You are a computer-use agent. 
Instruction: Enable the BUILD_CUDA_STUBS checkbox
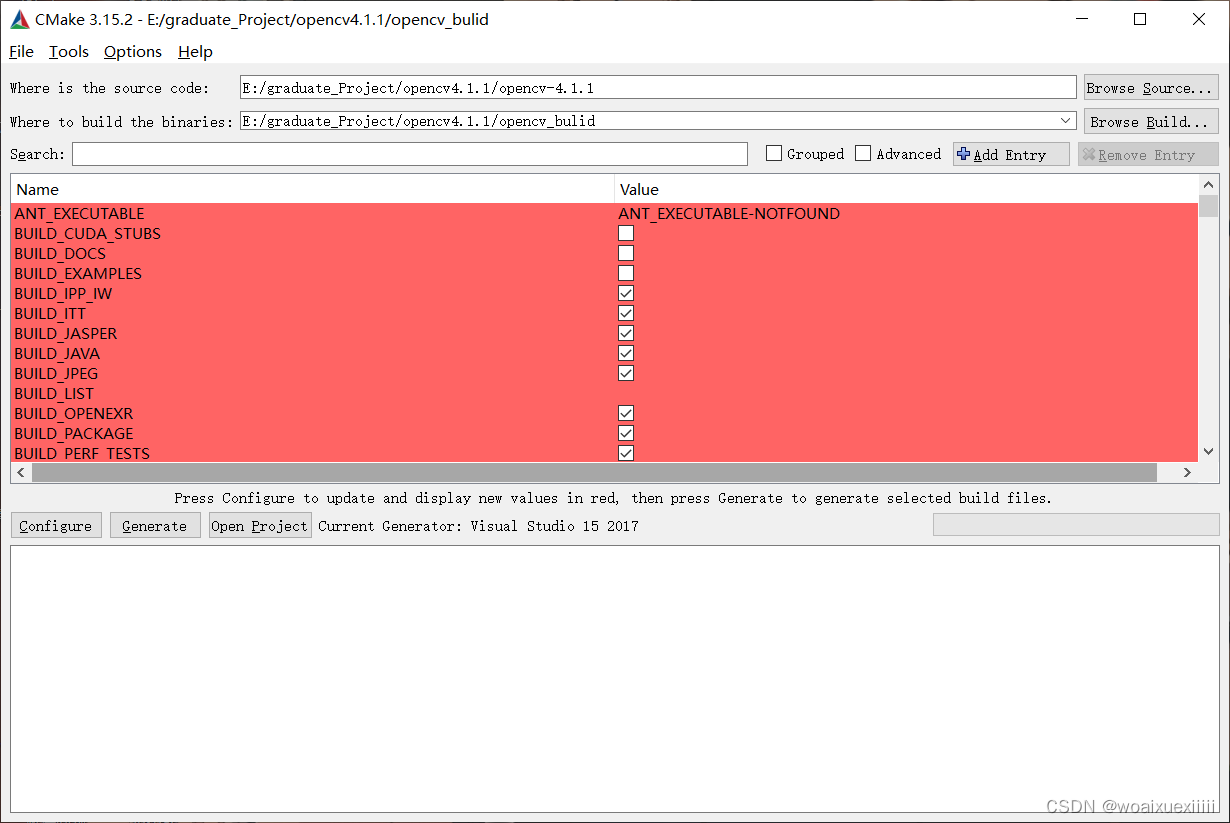pyautogui.click(x=625, y=233)
